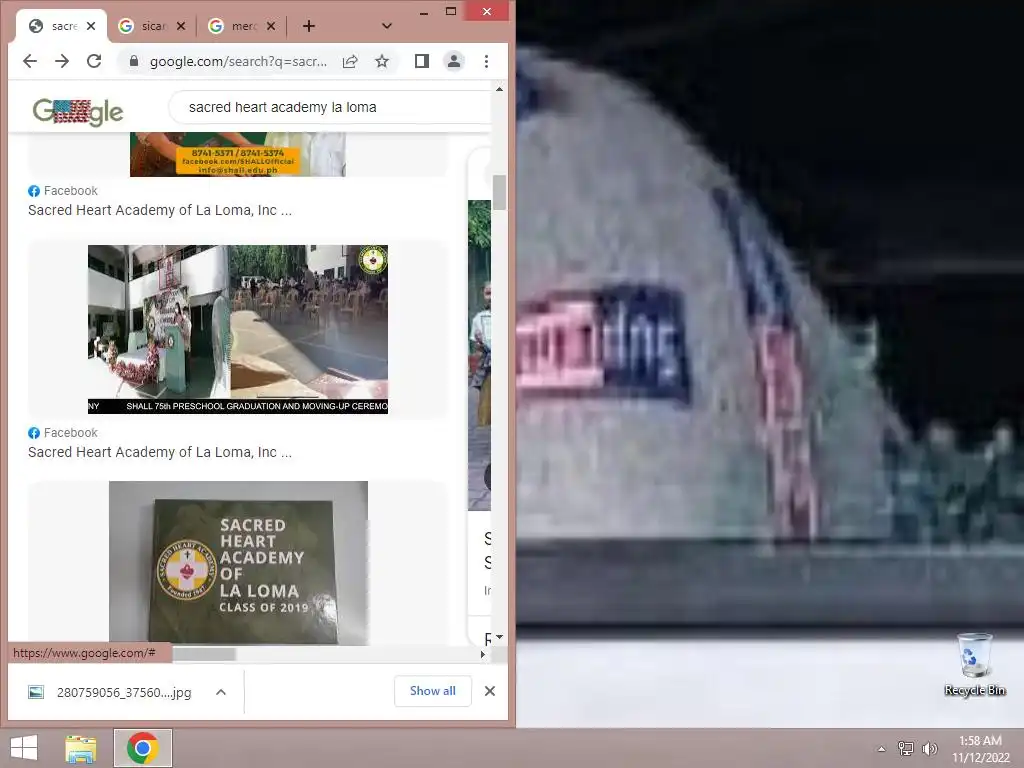
Task: Expand download item options chevron
Action: pos(221,692)
